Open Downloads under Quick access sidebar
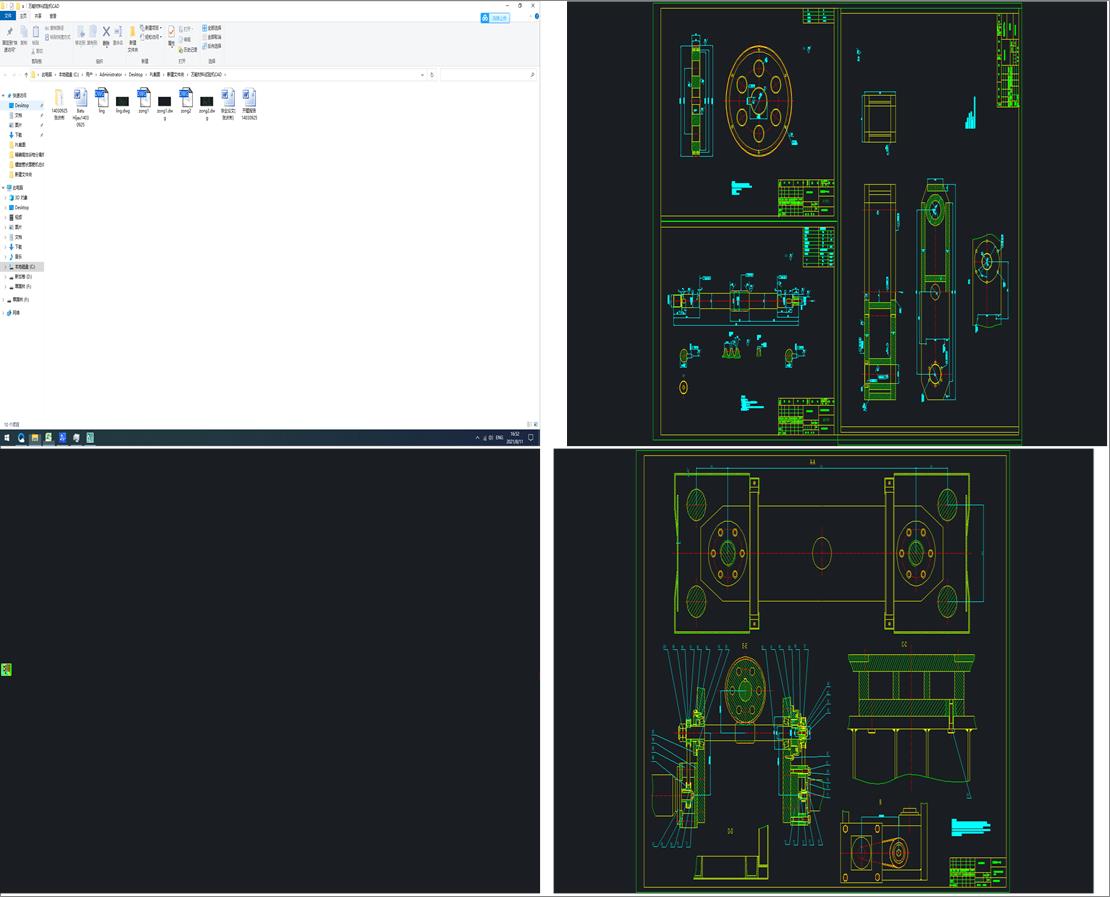Image resolution: width=1110 pixels, height=897 pixels. pos(18,135)
